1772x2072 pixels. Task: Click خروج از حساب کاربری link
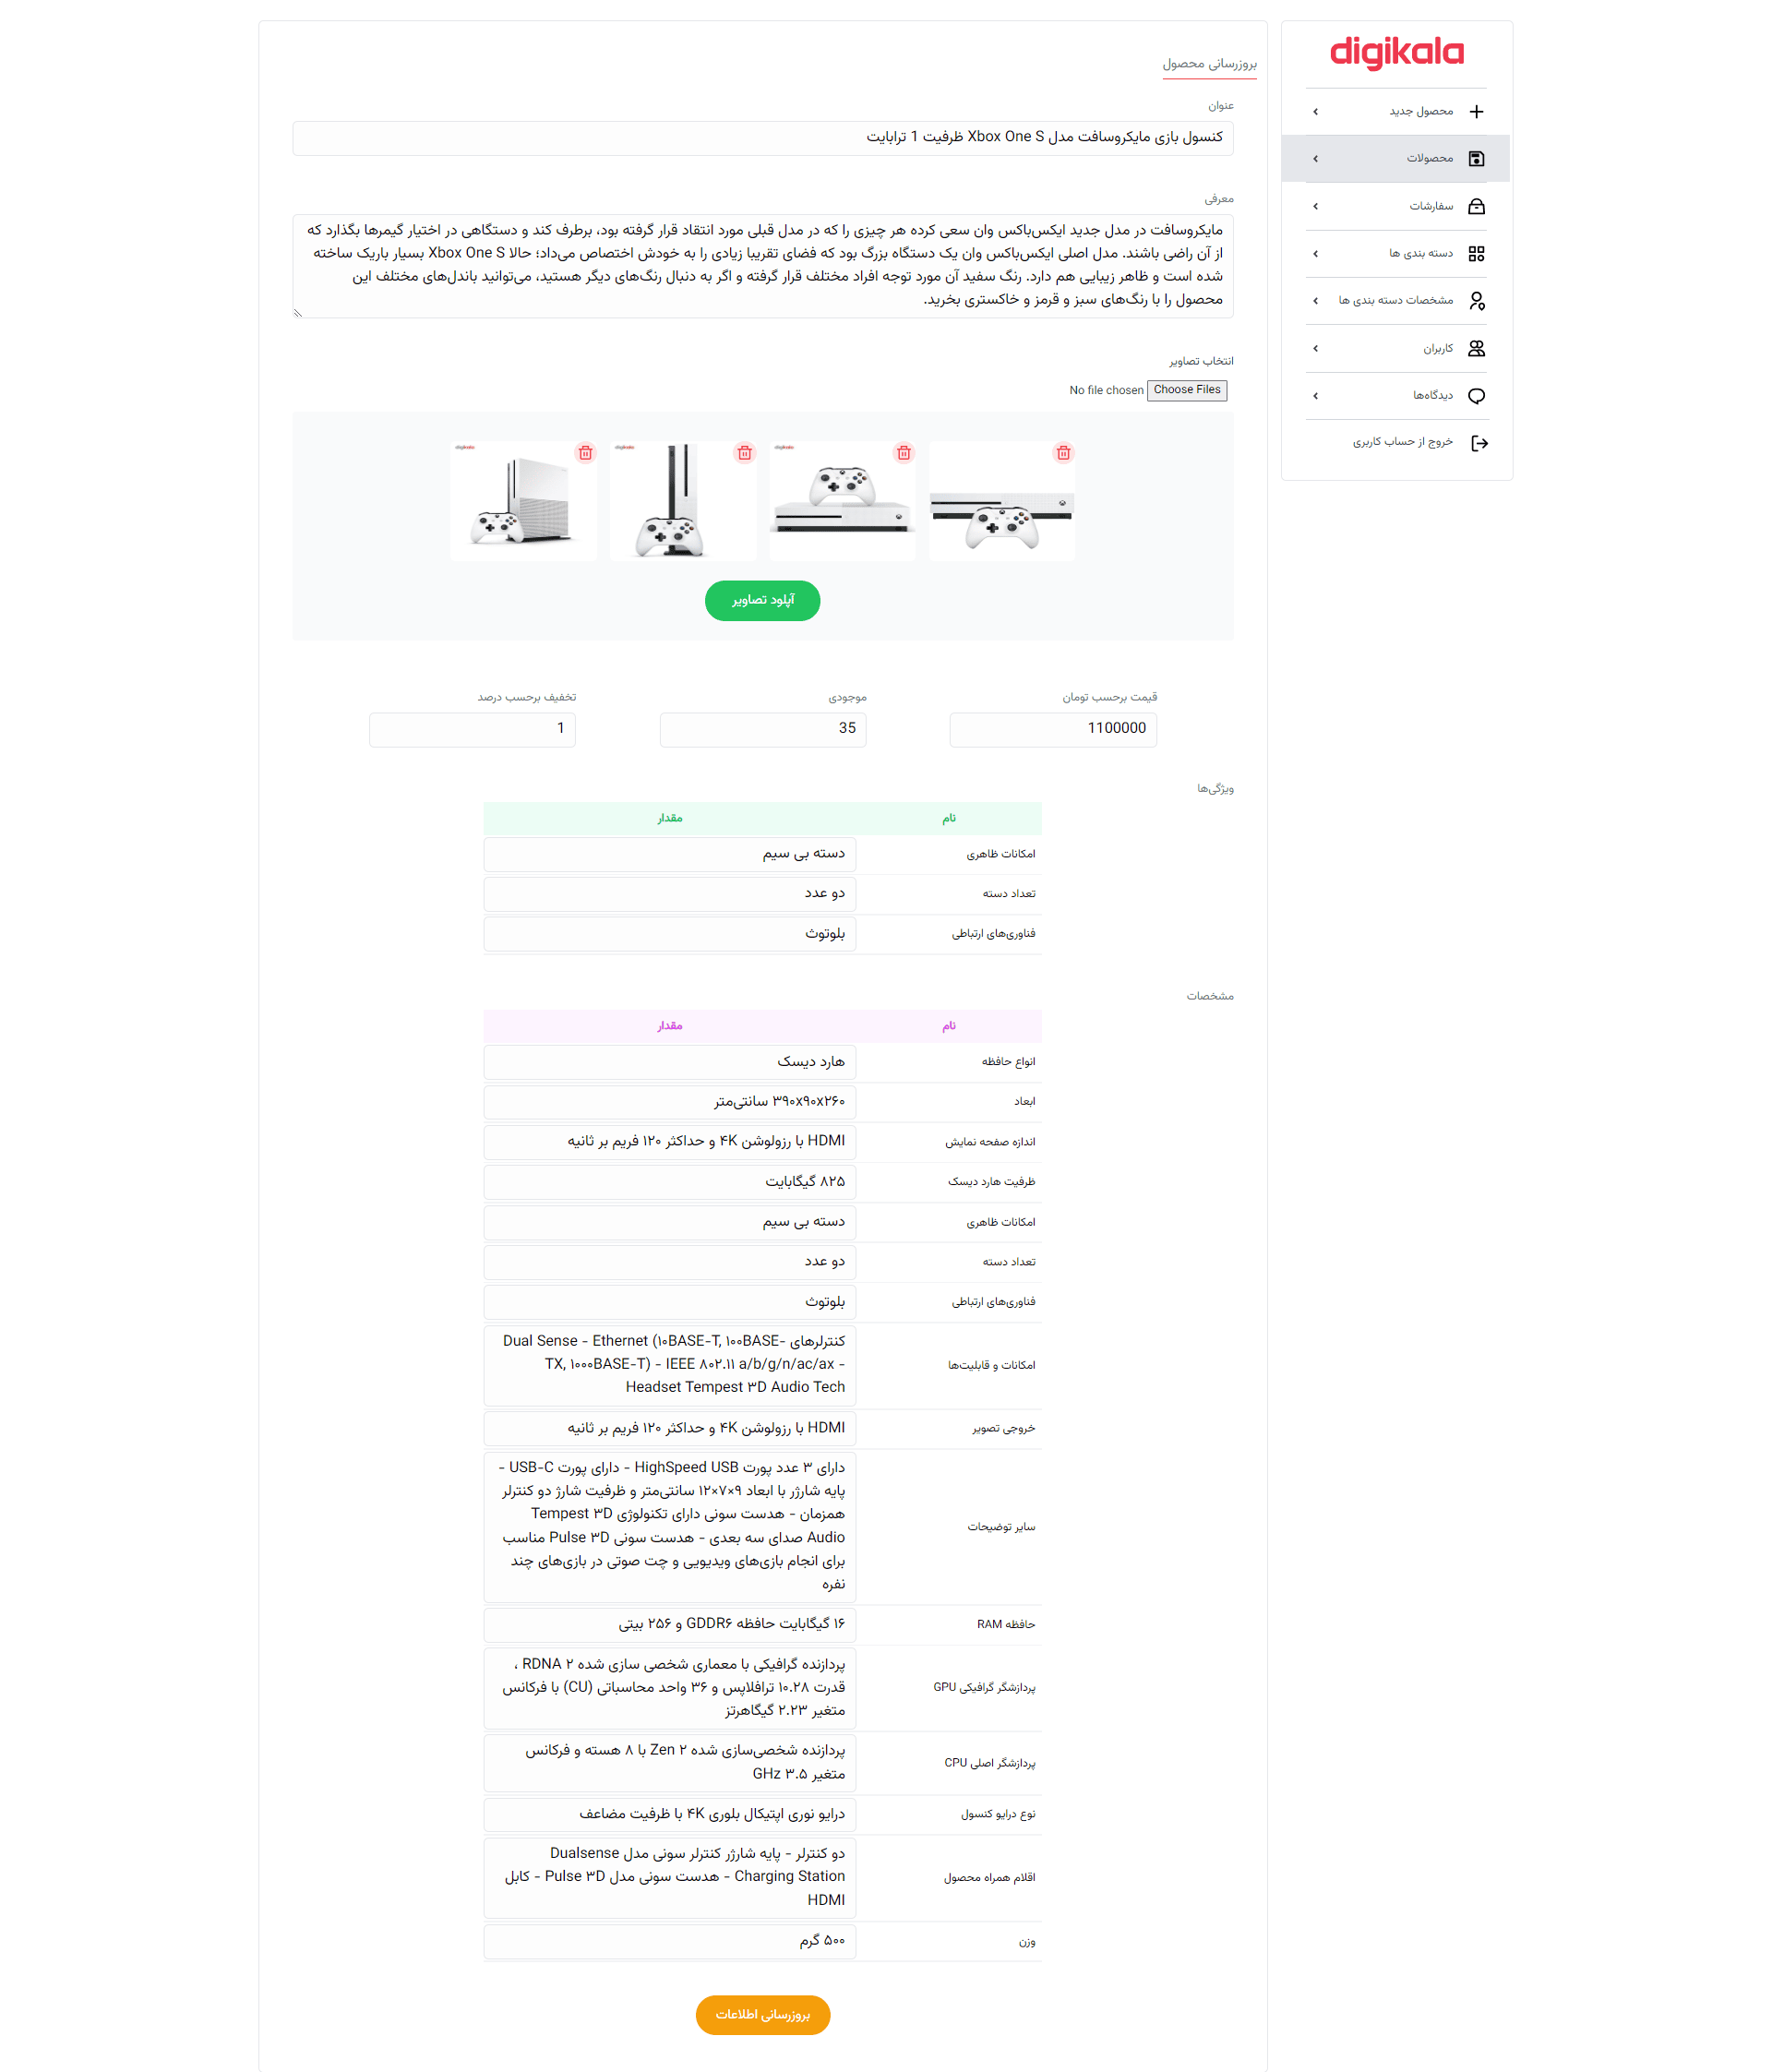(1402, 442)
